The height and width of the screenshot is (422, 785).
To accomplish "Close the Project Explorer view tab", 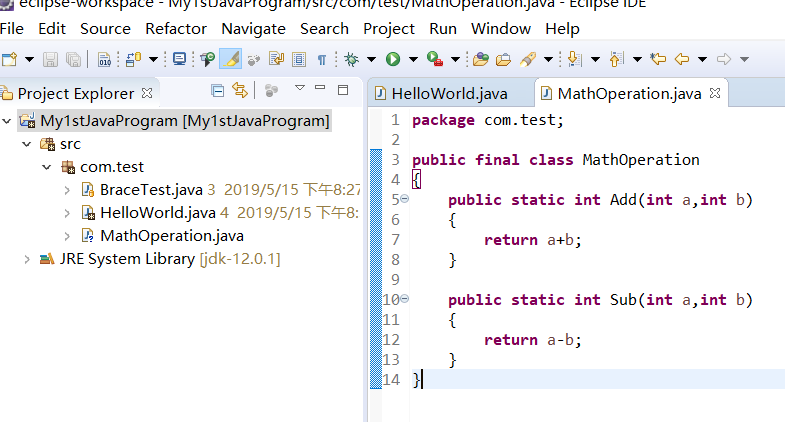I will pos(147,93).
